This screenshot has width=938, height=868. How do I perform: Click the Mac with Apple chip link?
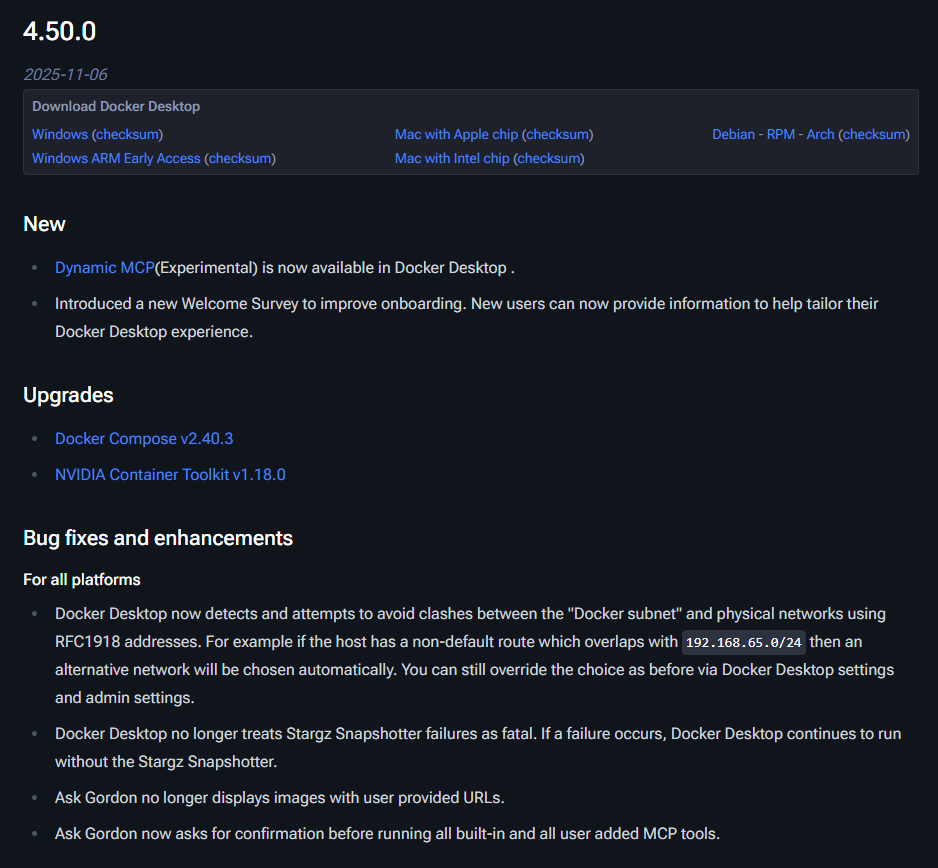[456, 134]
